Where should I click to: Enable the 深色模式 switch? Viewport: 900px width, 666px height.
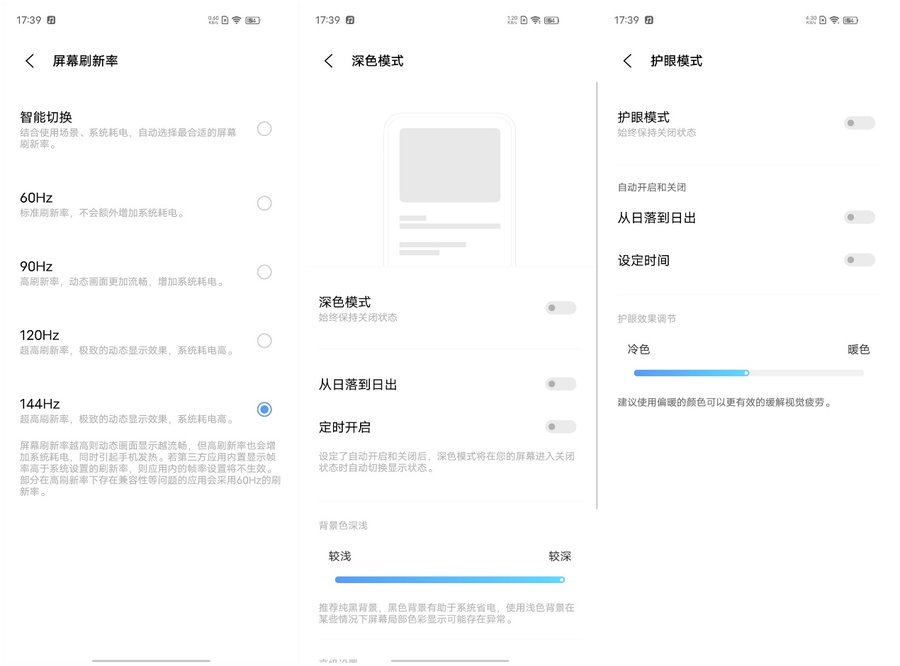tap(560, 308)
